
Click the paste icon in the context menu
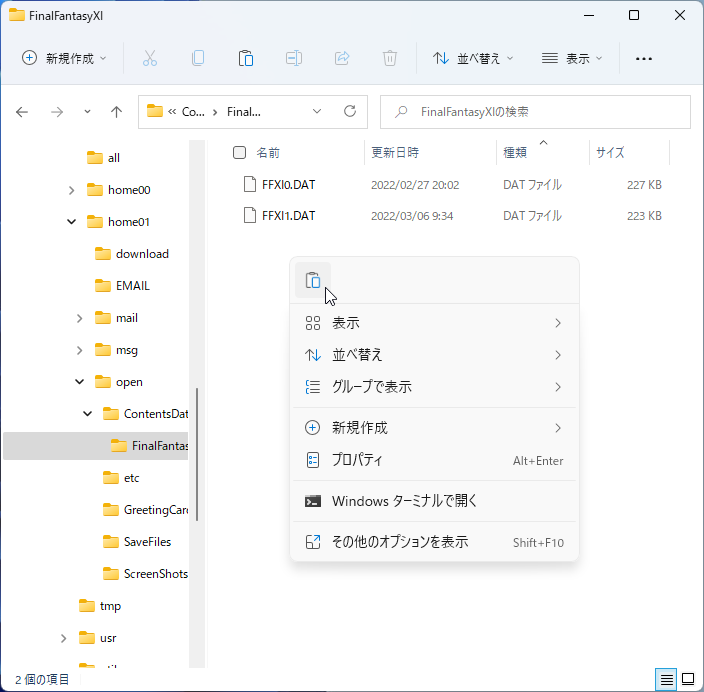313,280
